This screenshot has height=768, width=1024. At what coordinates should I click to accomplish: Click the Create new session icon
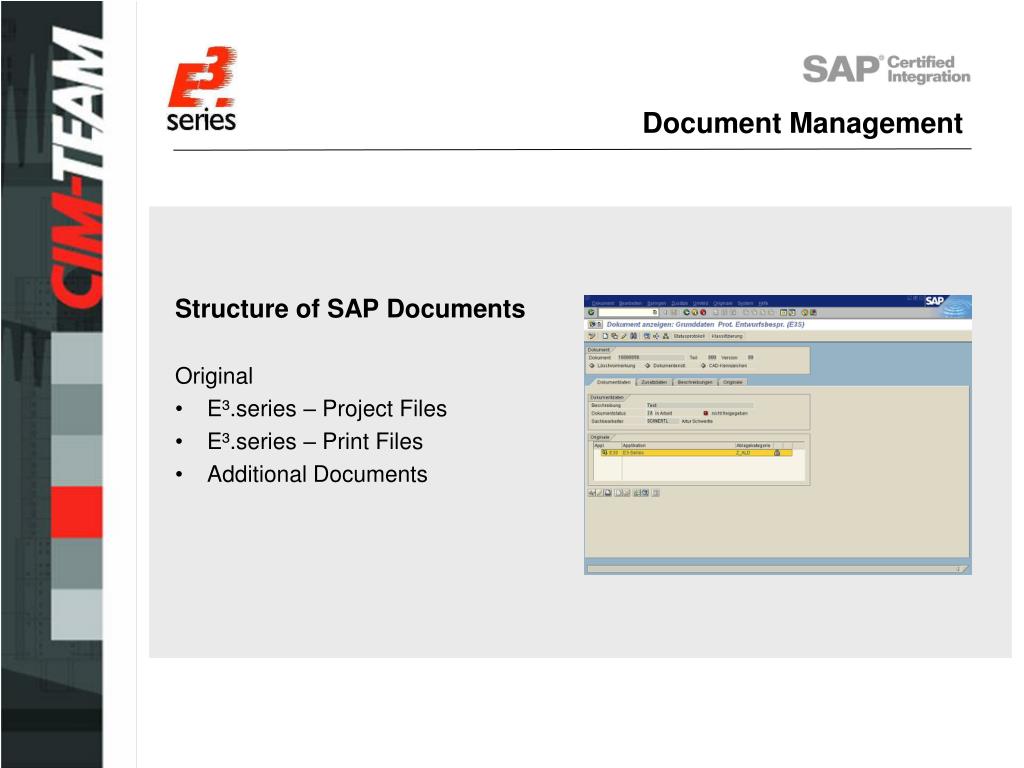coord(783,313)
